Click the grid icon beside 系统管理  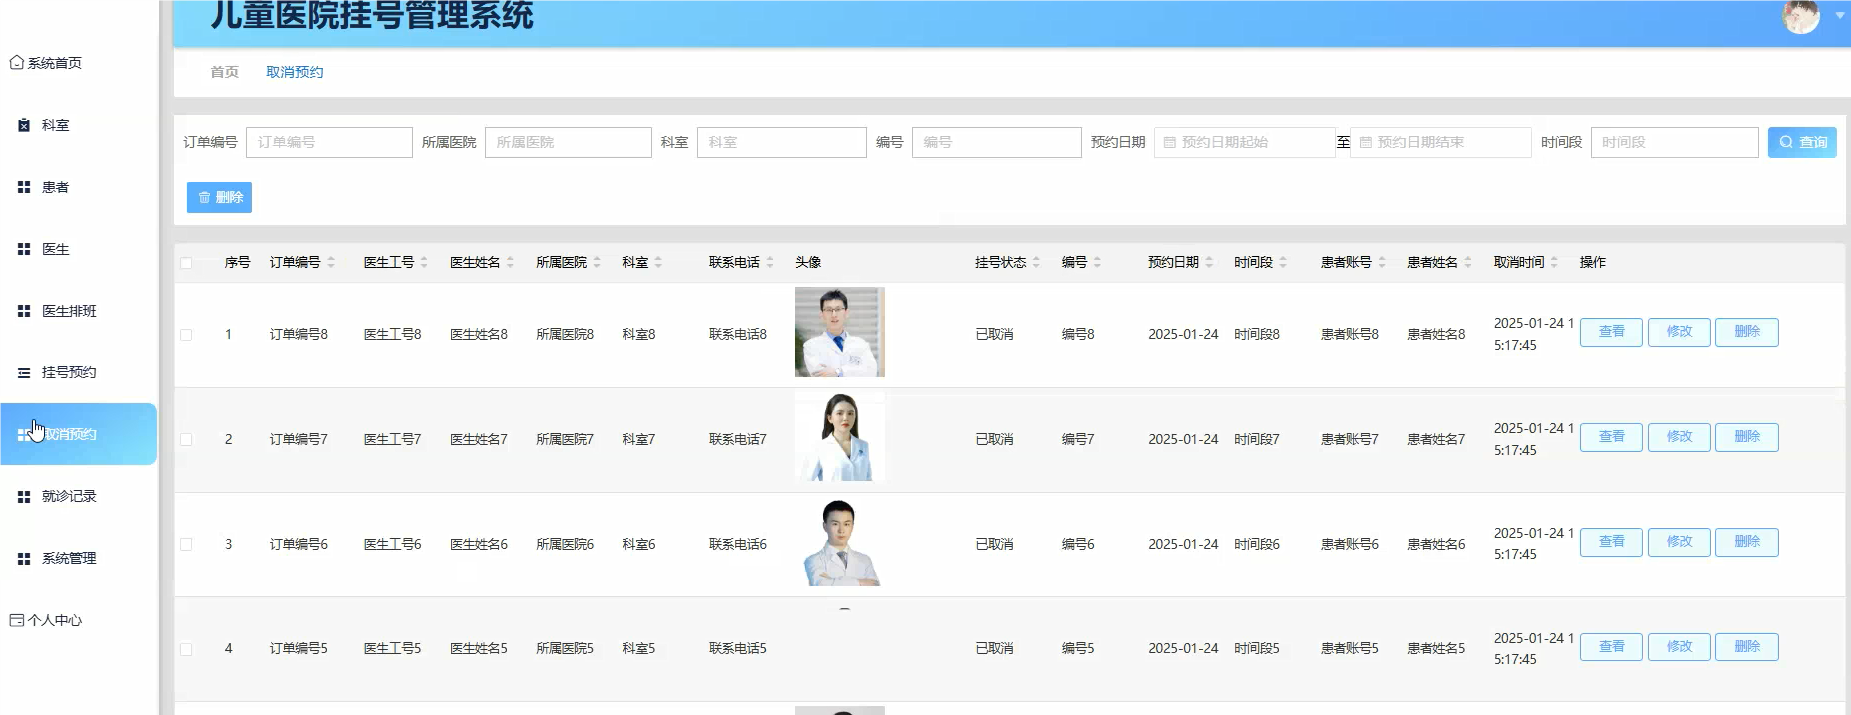coord(24,558)
